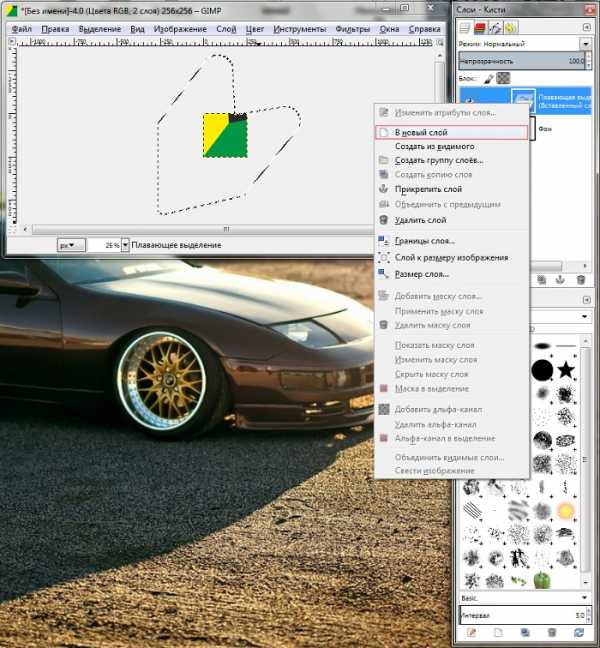
Task: Click the folder icon beside 'Создать группу слоёв'
Action: pyautogui.click(x=384, y=160)
